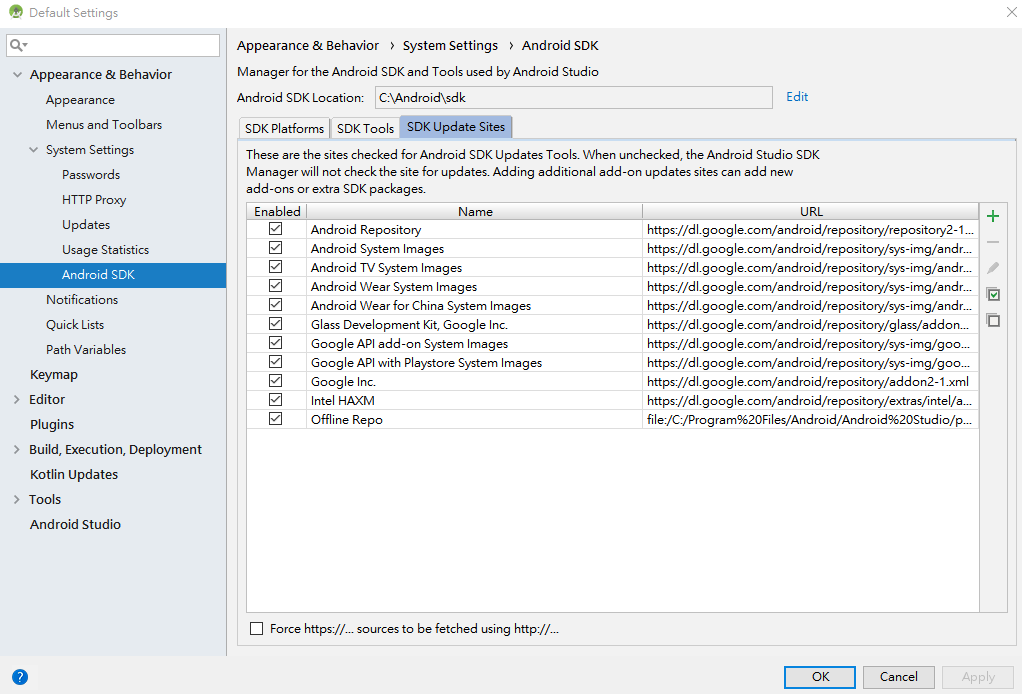Image resolution: width=1022 pixels, height=694 pixels.
Task: Enable Force https sources via http checkbox
Action: click(x=257, y=628)
